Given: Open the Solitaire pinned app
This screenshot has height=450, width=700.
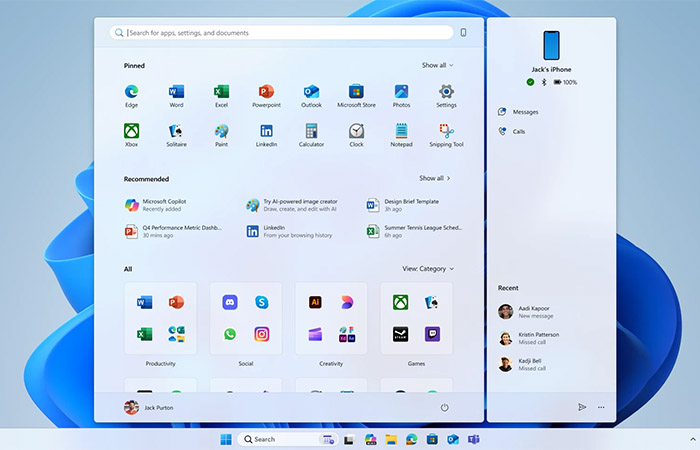Looking at the screenshot, I should tap(176, 132).
